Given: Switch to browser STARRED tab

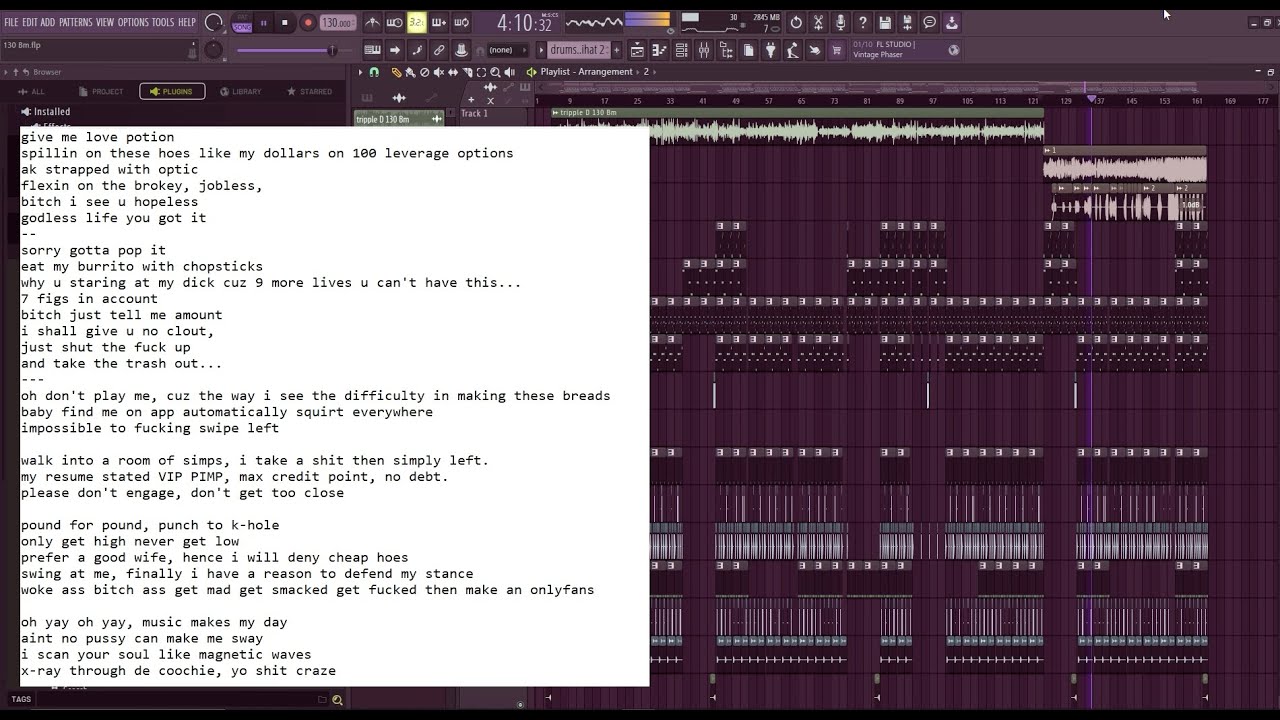Looking at the screenshot, I should point(309,91).
